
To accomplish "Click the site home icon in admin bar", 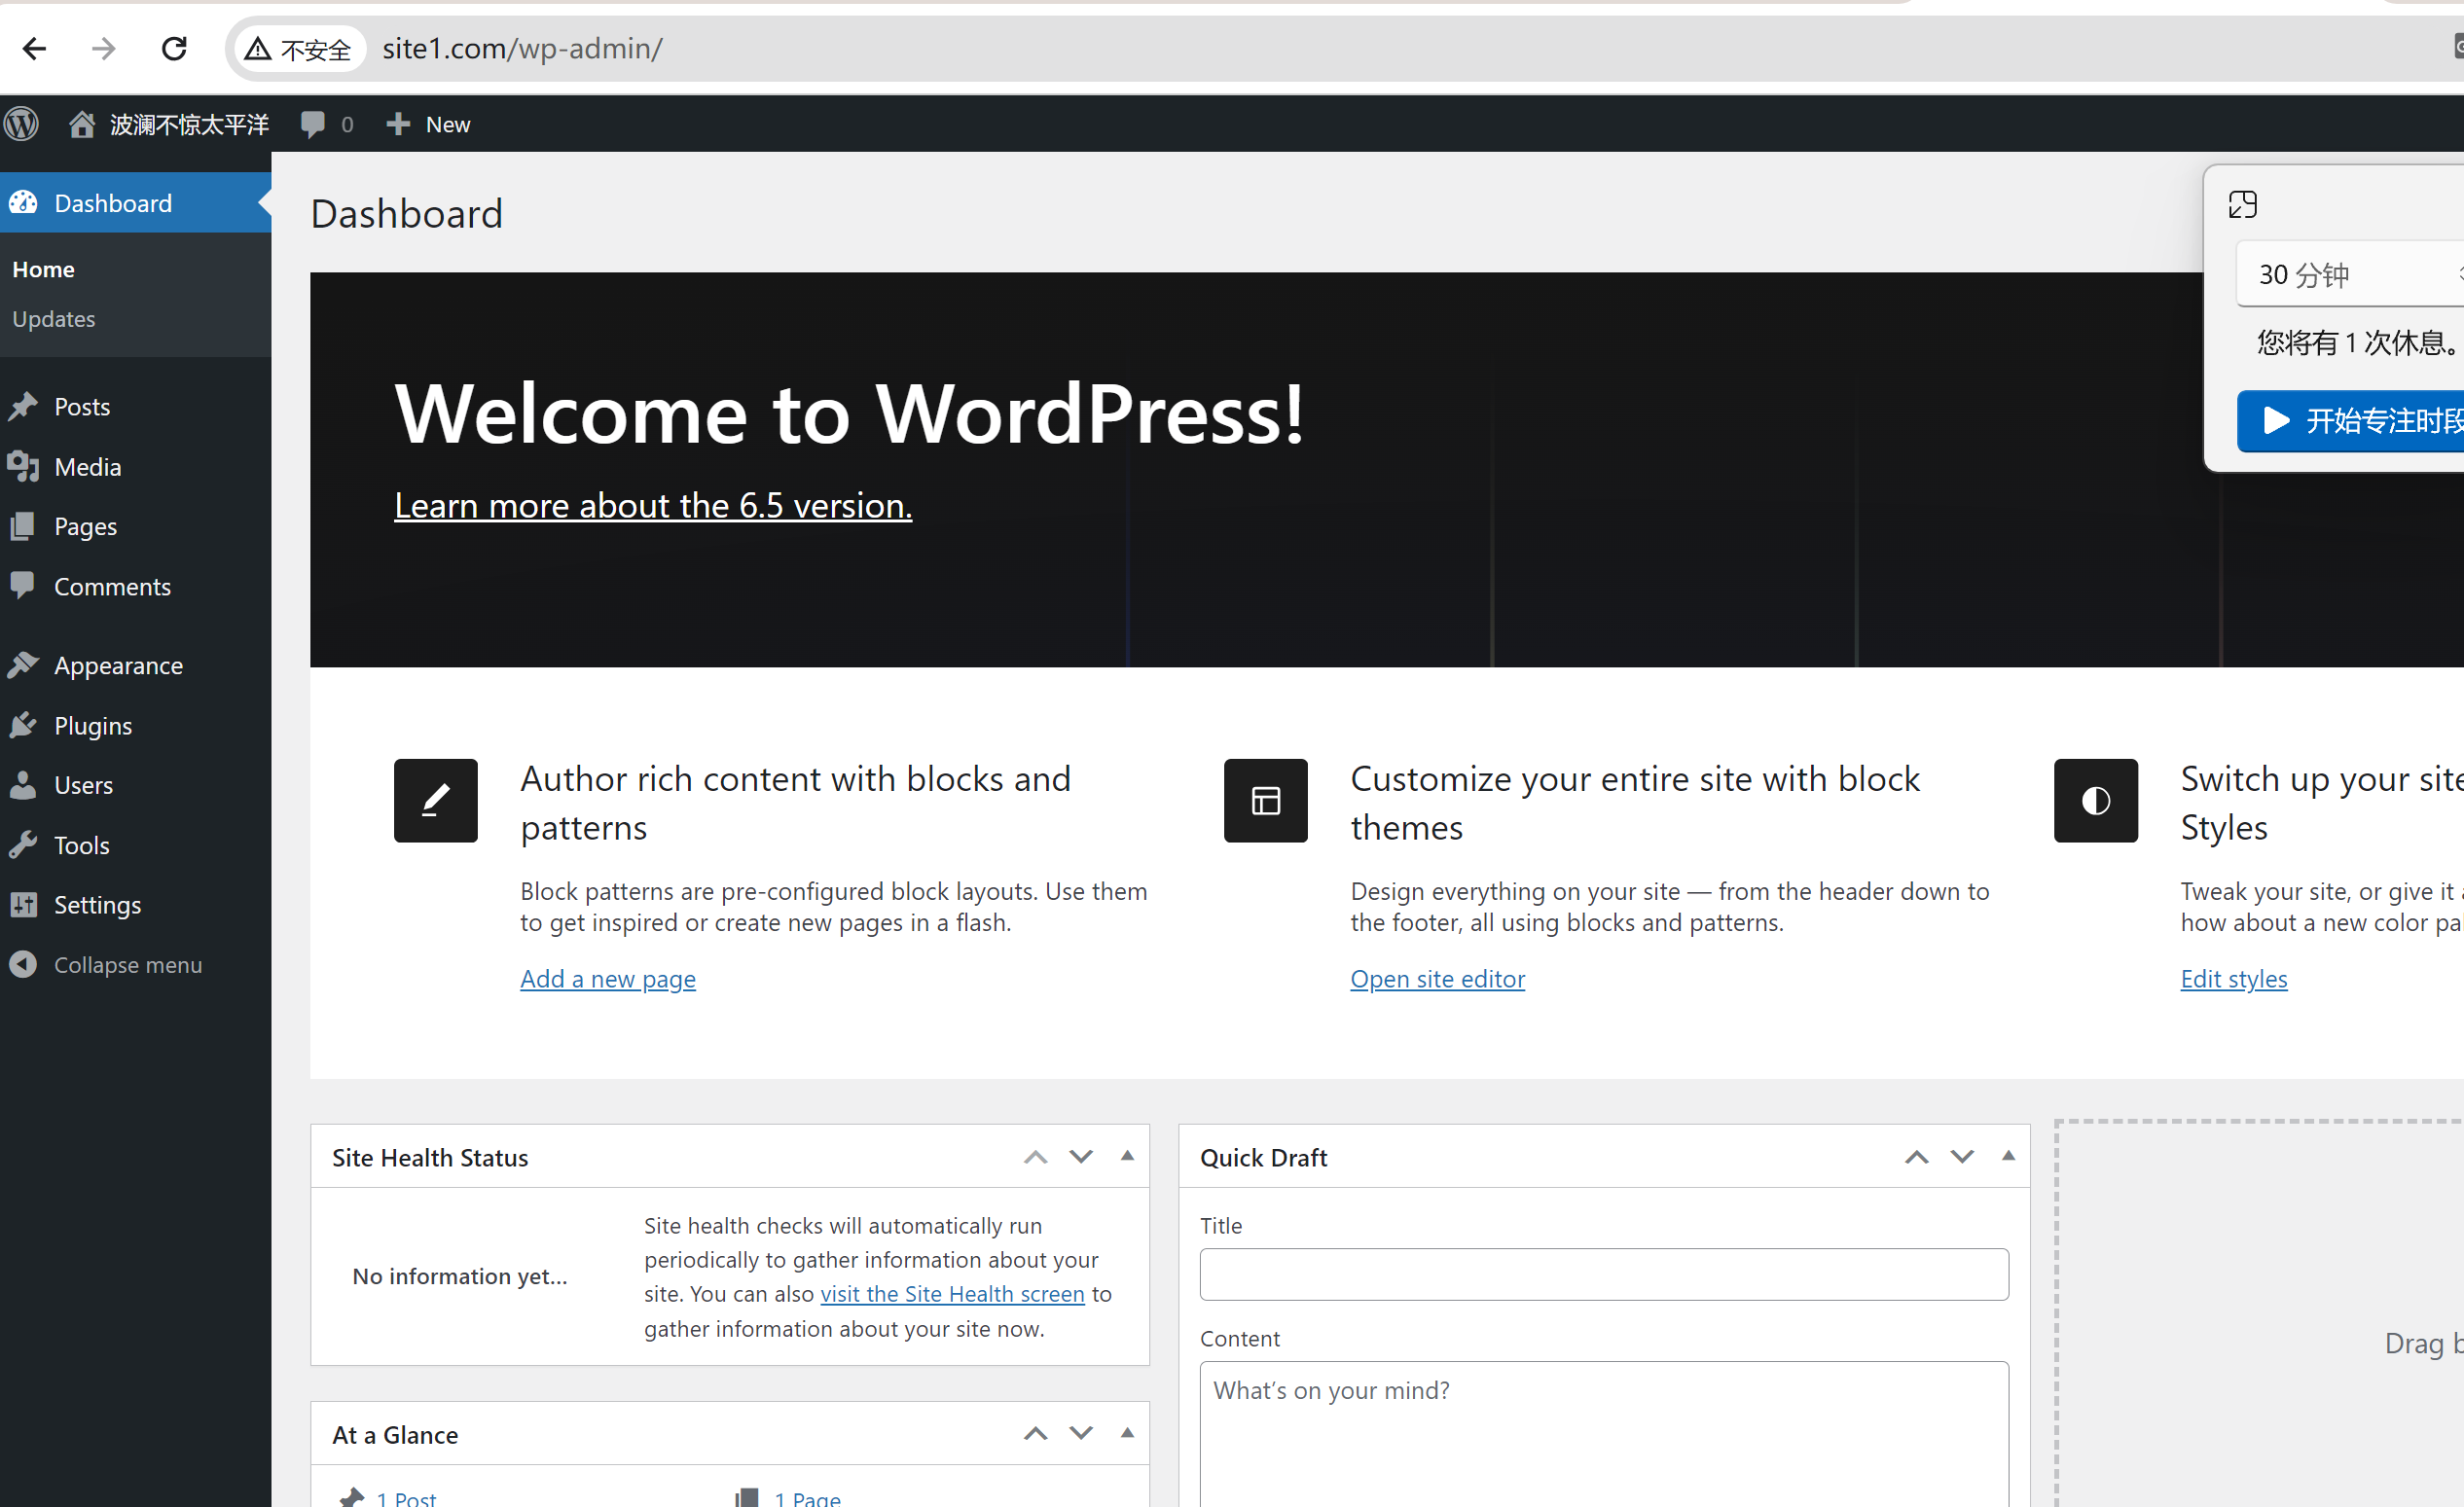I will (82, 124).
